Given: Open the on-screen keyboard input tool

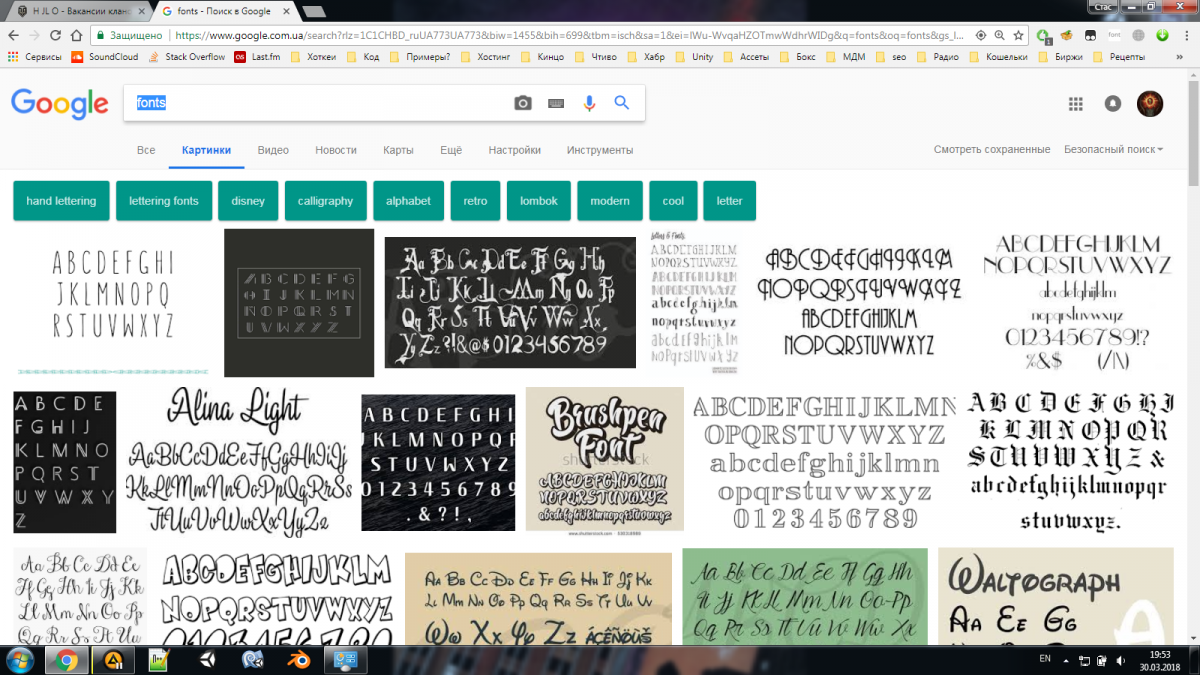Looking at the screenshot, I should (556, 103).
